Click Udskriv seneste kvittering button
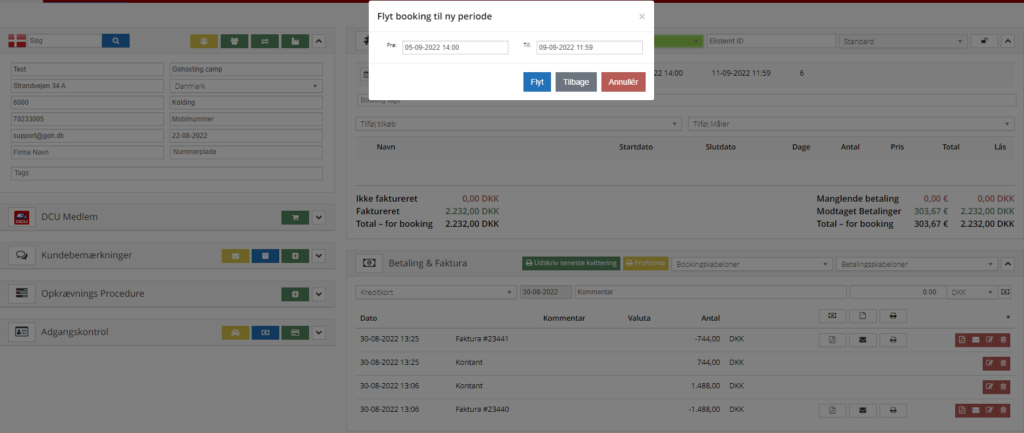 (570, 263)
